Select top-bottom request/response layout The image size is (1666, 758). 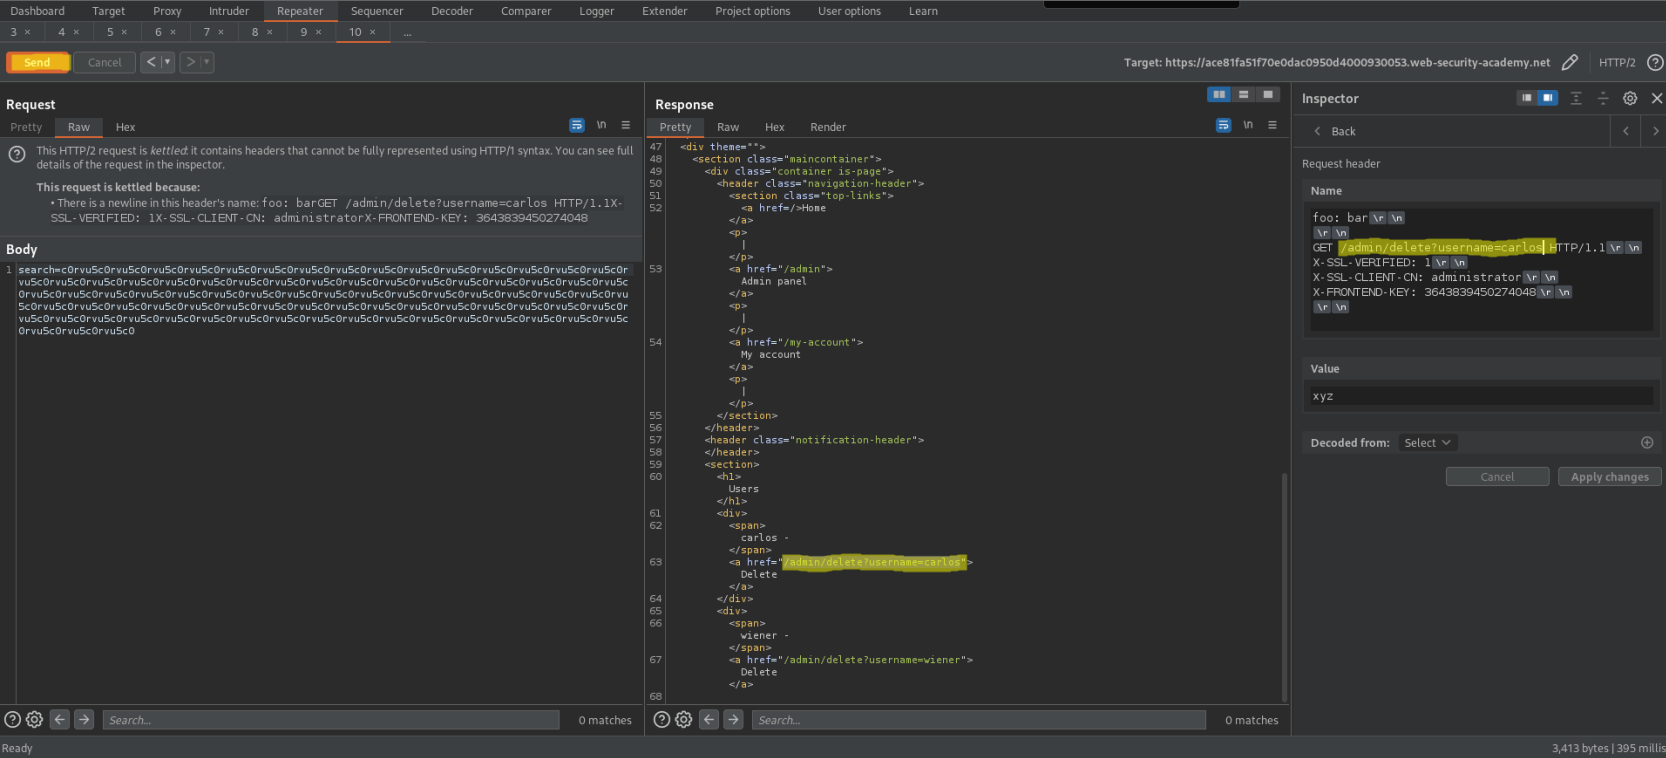[1243, 94]
